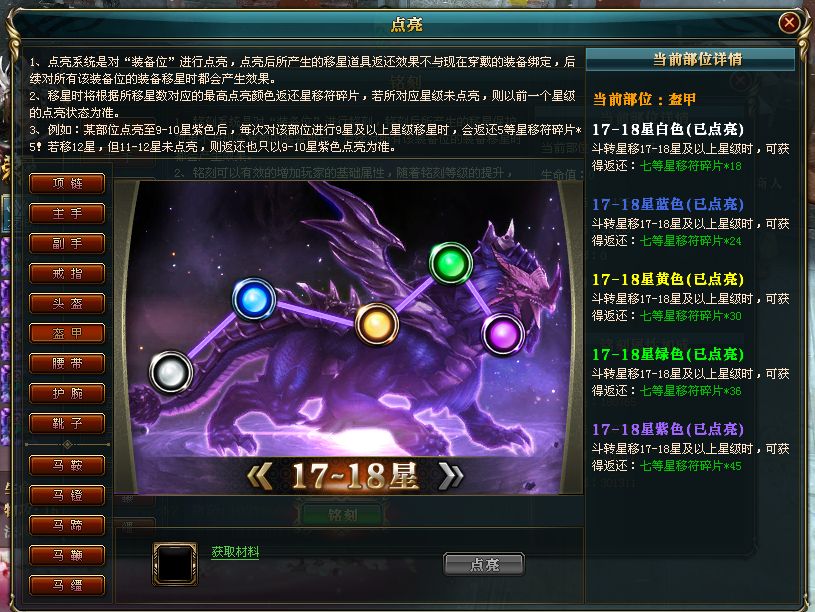Click the white orb on the constellation
Viewport: 815px width, 612px height.
171,372
